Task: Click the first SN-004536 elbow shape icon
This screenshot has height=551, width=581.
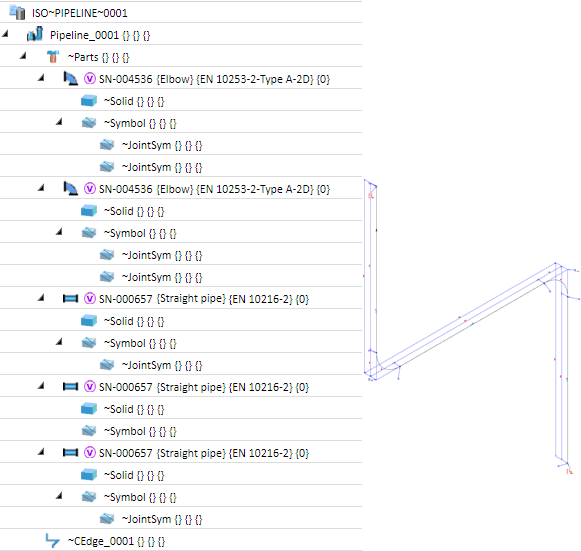Action: 70,79
